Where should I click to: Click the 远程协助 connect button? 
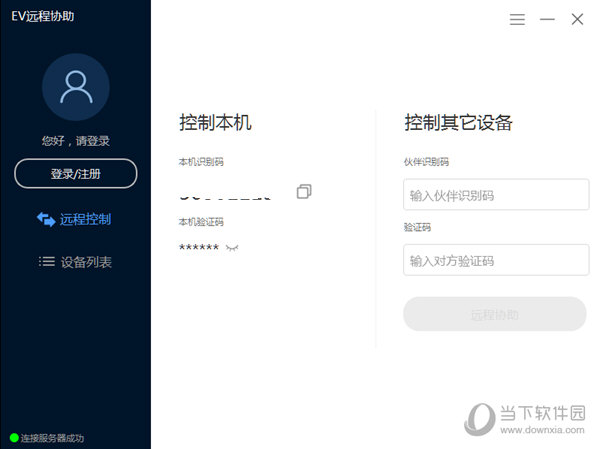(x=494, y=314)
